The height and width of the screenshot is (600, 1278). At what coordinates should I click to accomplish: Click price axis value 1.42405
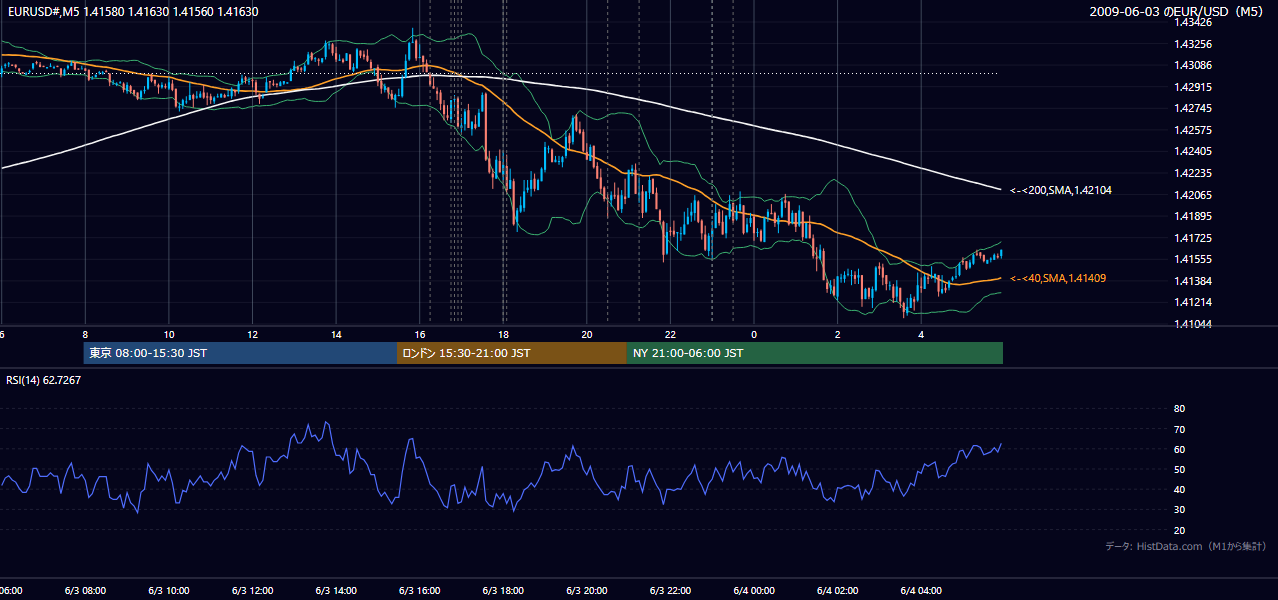[1192, 151]
